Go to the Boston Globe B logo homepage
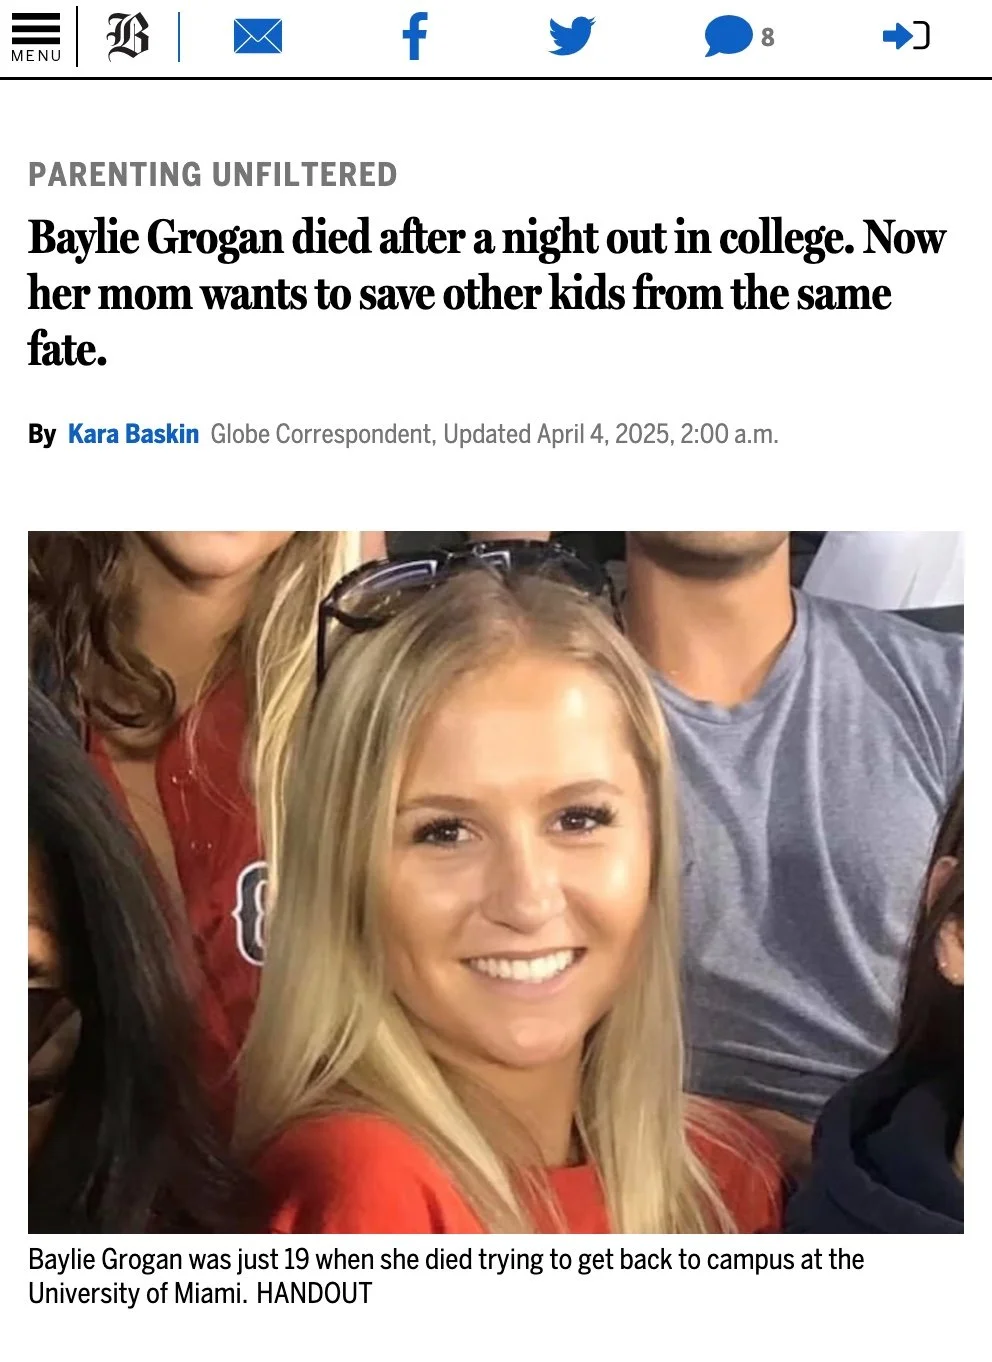 coord(128,37)
